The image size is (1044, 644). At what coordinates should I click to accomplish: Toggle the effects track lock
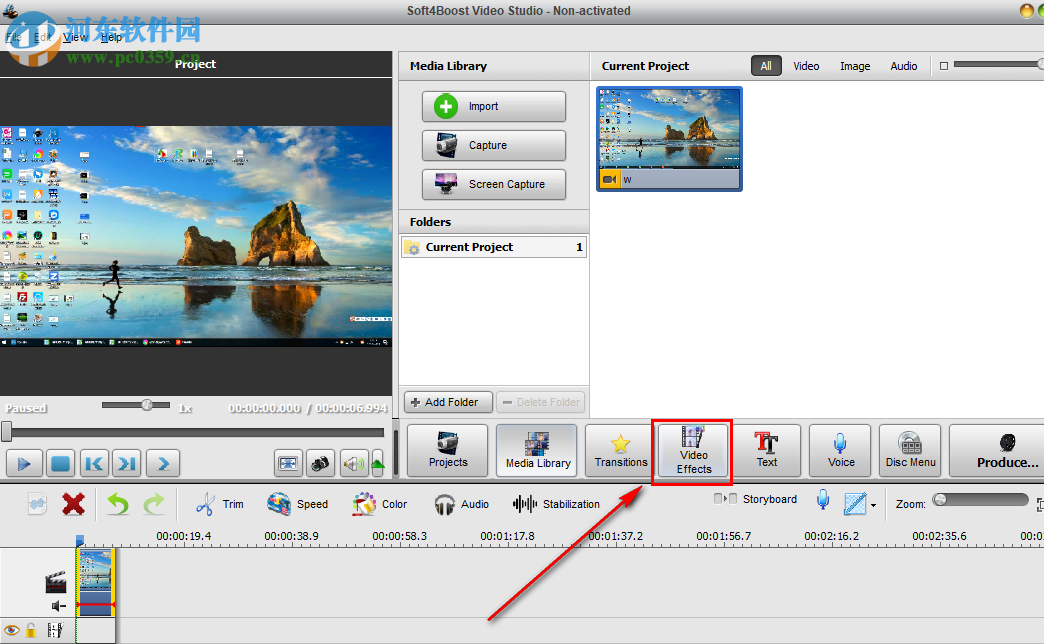31,630
